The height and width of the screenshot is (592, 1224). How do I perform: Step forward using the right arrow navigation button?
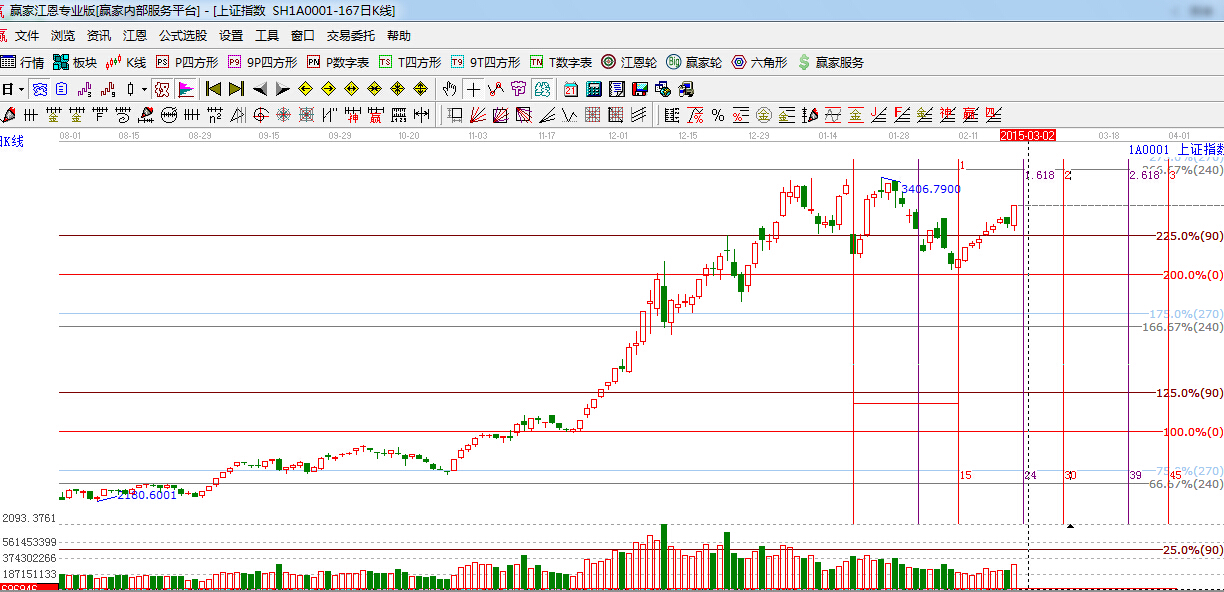click(283, 88)
